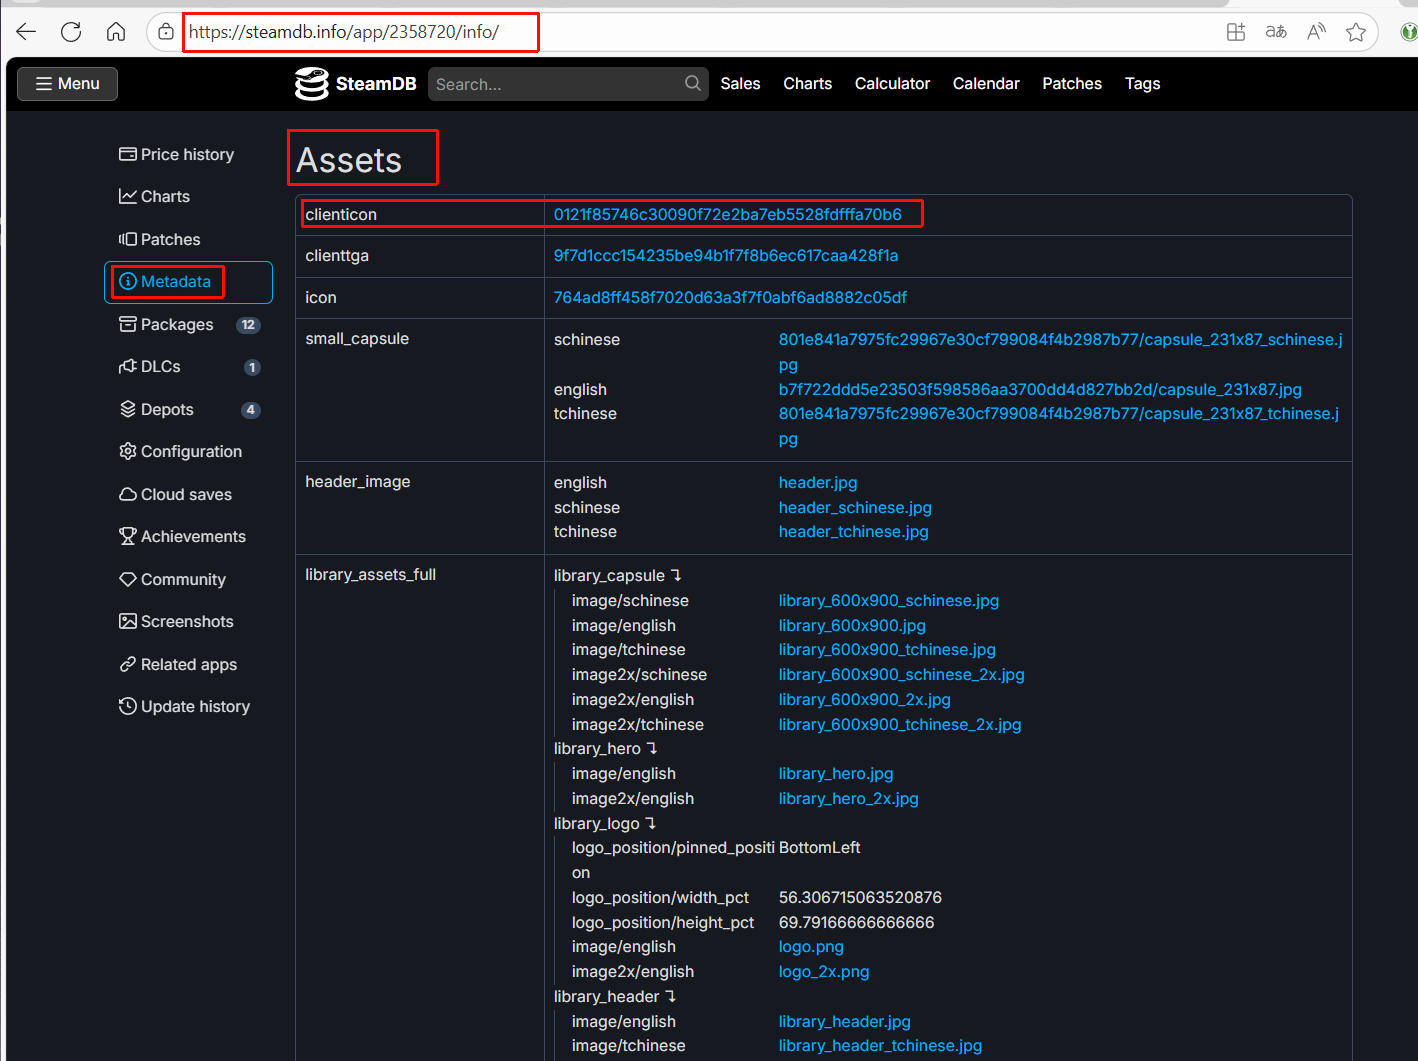Open the english capsule_231x87.jpg link
The height and width of the screenshot is (1061, 1418).
[1040, 389]
